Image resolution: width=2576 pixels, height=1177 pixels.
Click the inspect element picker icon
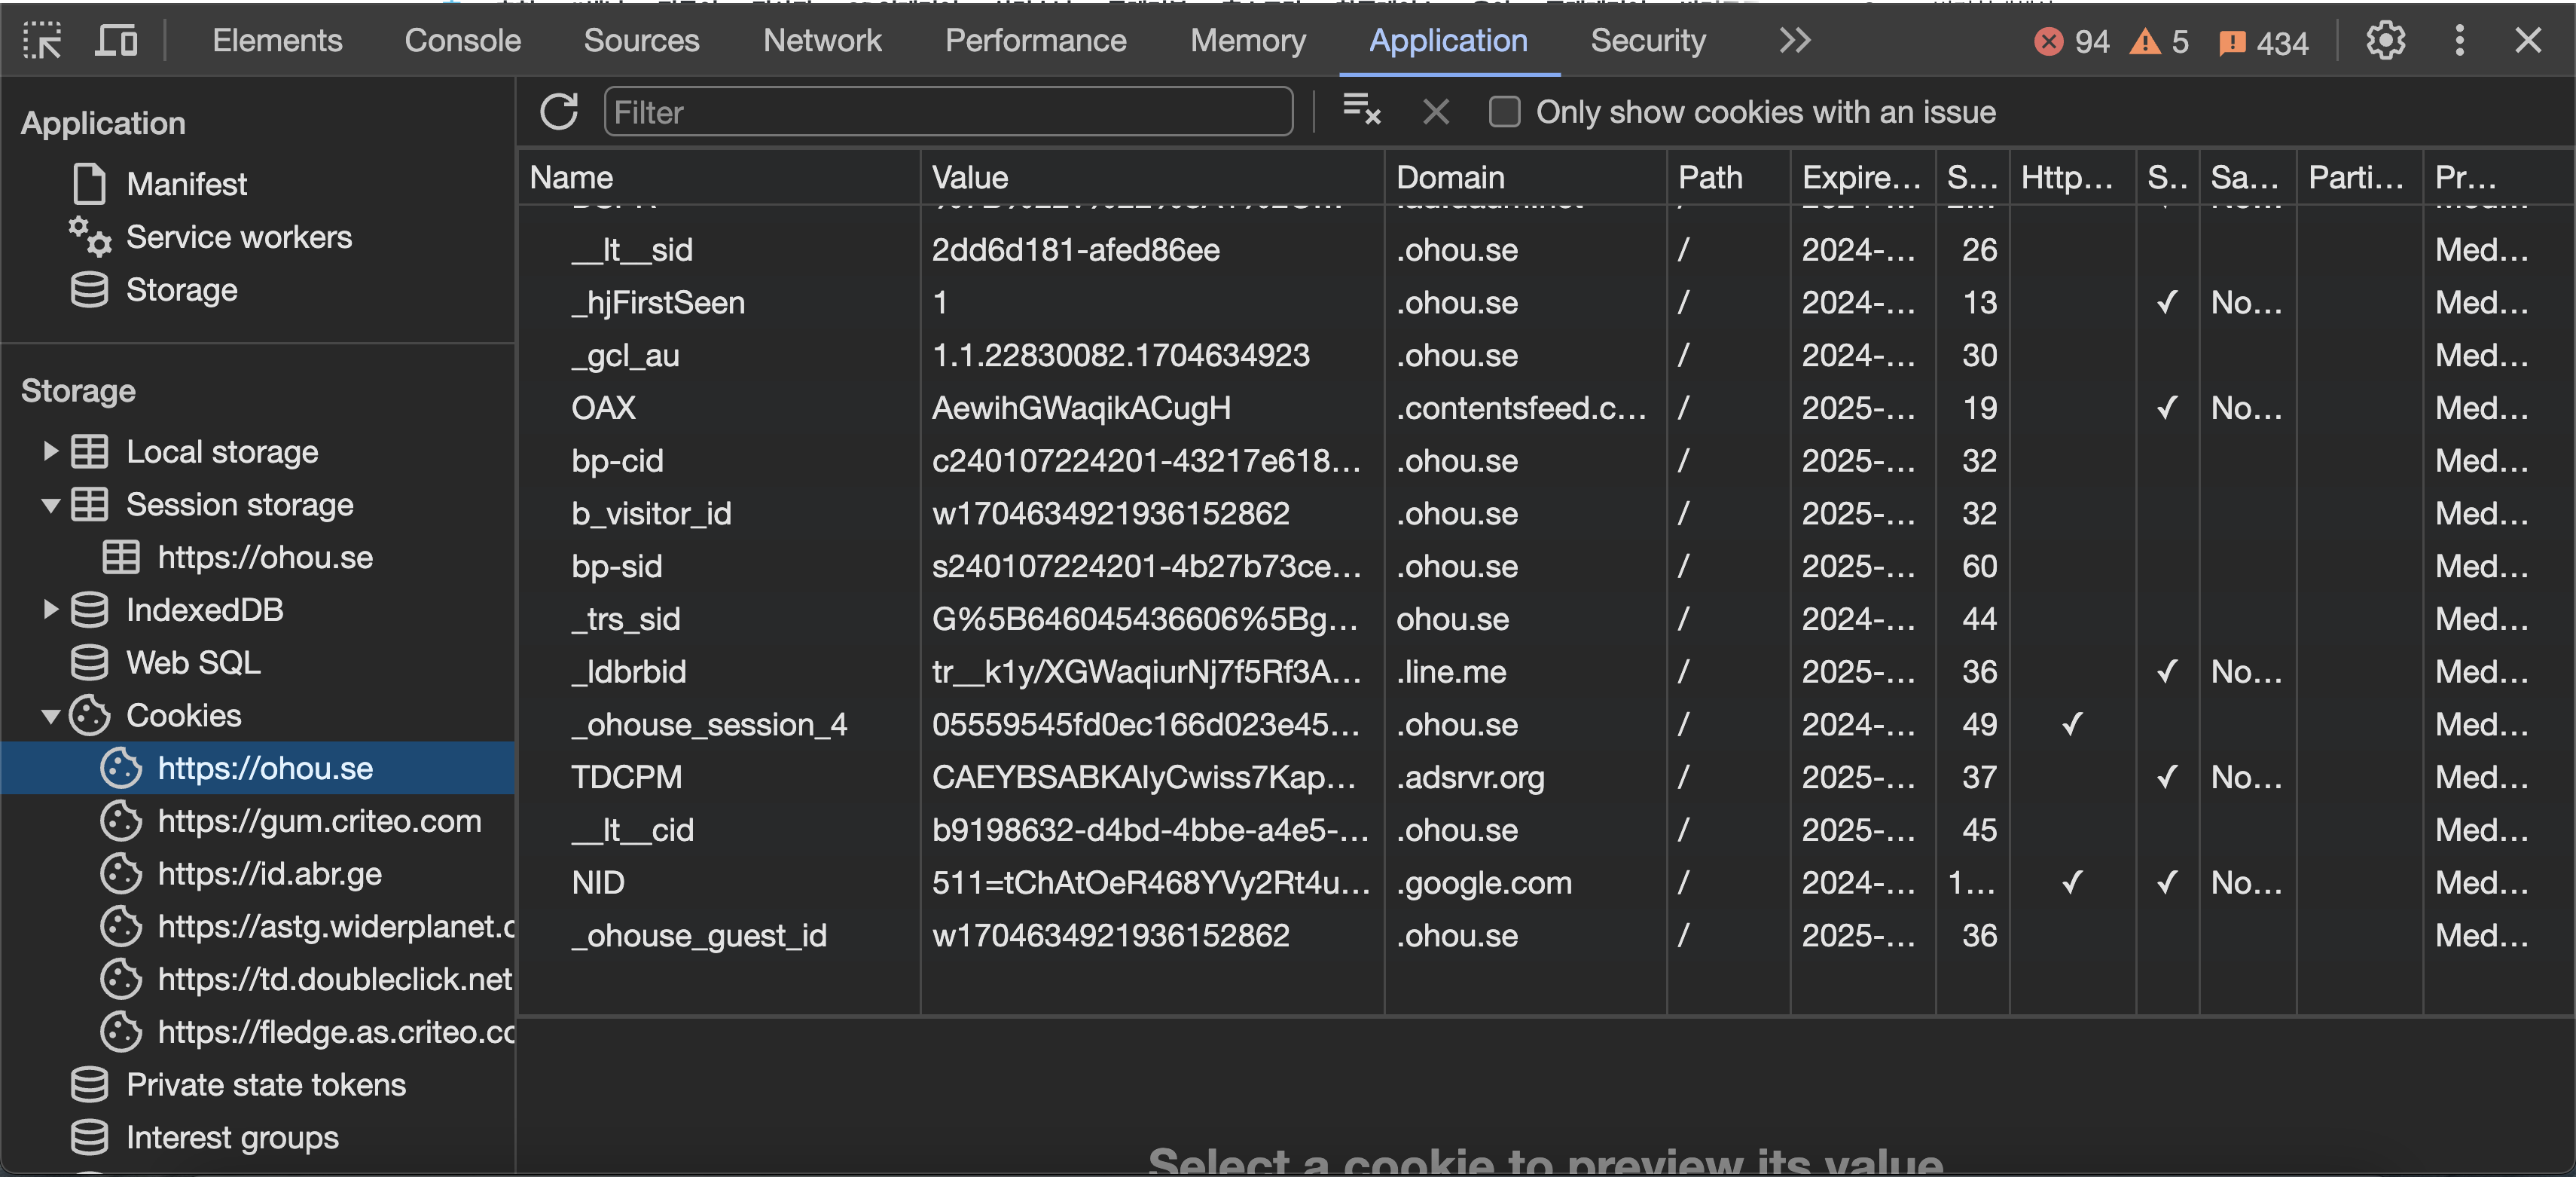(x=42, y=41)
